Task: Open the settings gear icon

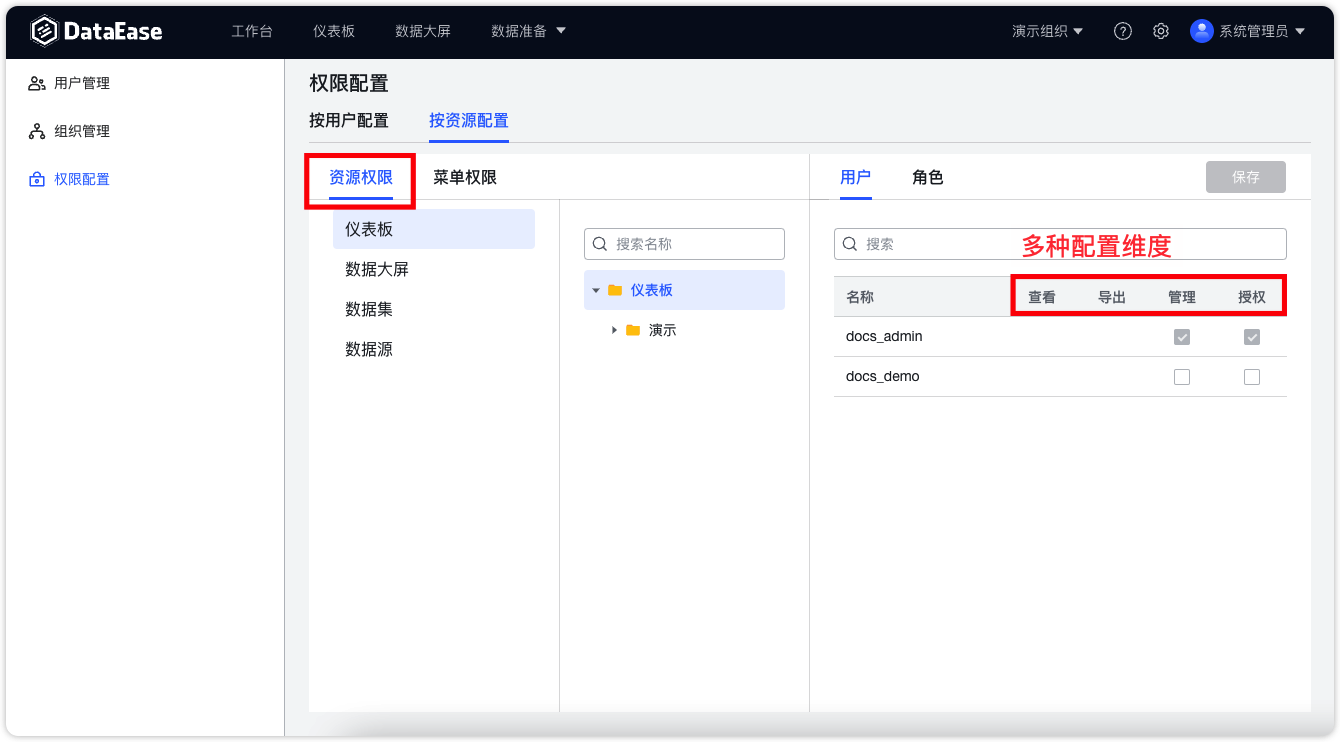Action: [1161, 31]
